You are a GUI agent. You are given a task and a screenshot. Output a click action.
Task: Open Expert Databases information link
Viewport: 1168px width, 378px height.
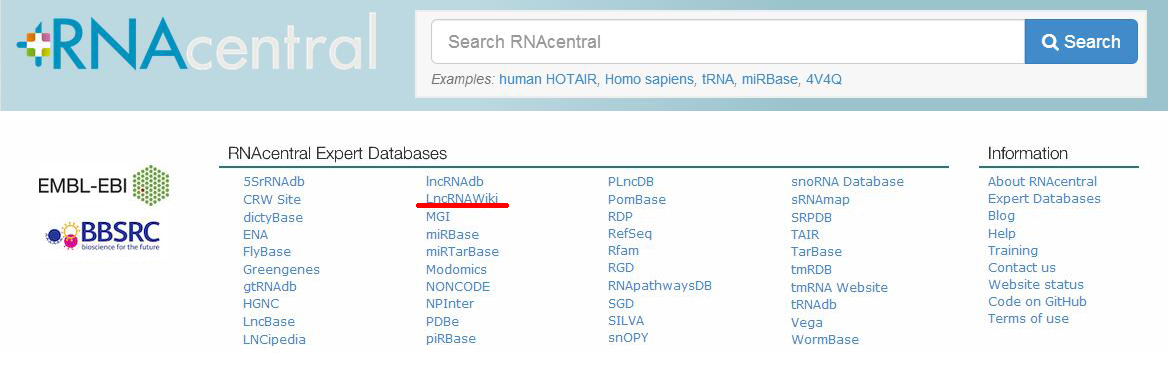coord(1044,198)
